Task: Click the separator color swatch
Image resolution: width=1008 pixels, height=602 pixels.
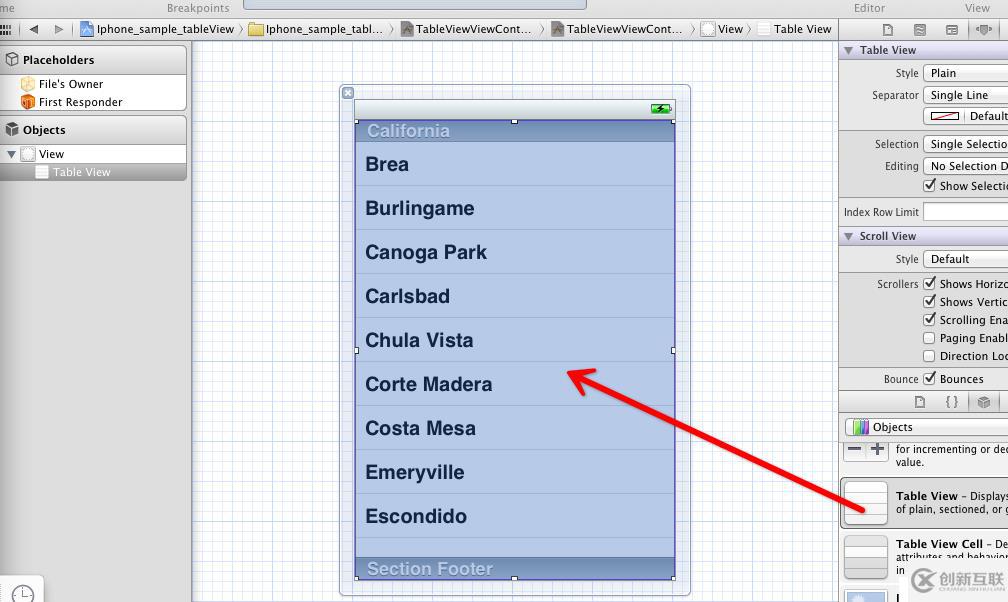Action: [945, 116]
